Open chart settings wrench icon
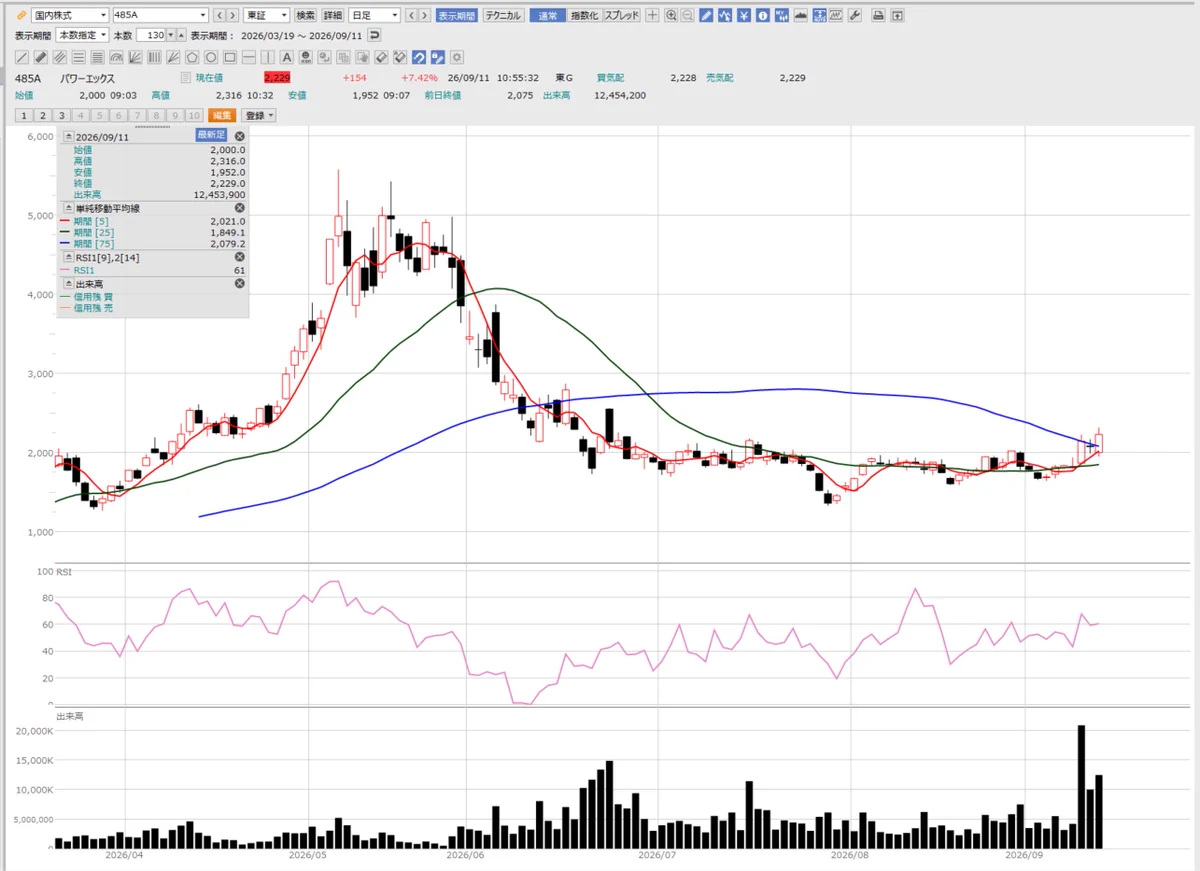Image resolution: width=1200 pixels, height=871 pixels. pyautogui.click(x=855, y=16)
